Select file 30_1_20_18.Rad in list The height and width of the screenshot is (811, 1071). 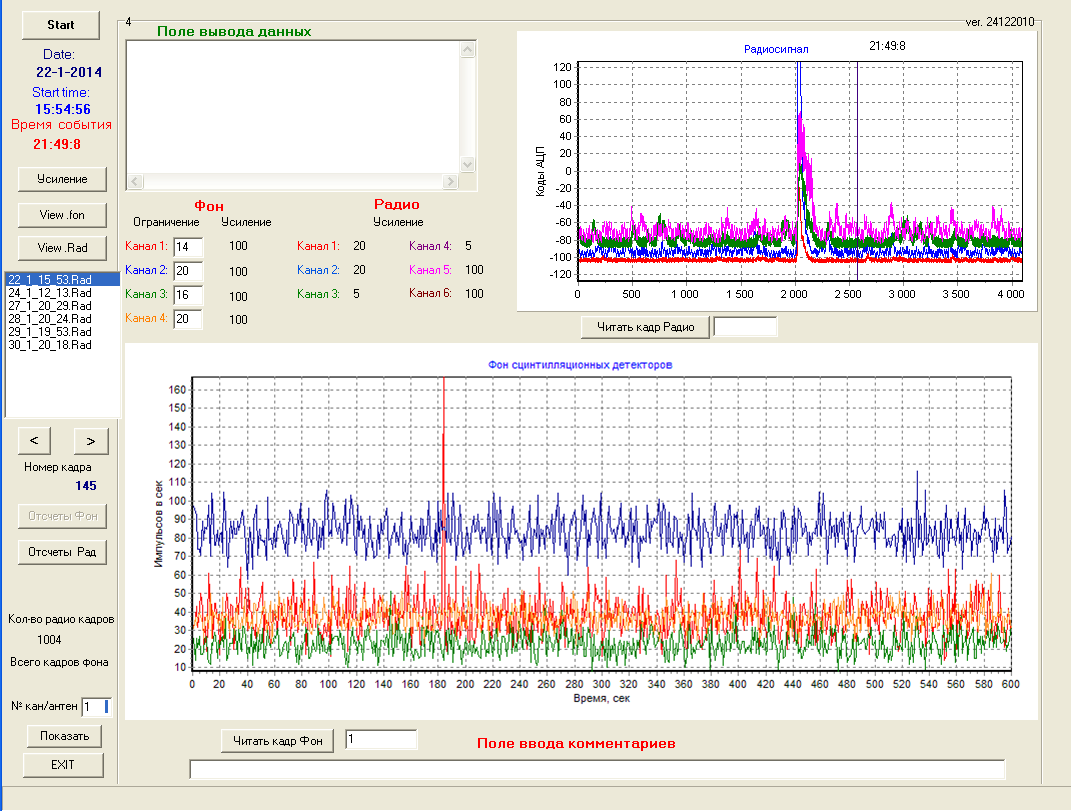[50, 344]
